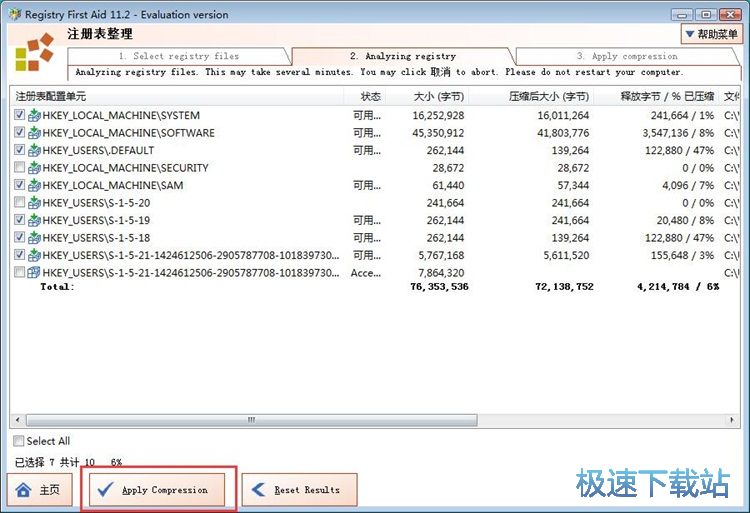Click the freed value 3,547,136 / 8%
This screenshot has height=513, width=750.
click(x=678, y=133)
